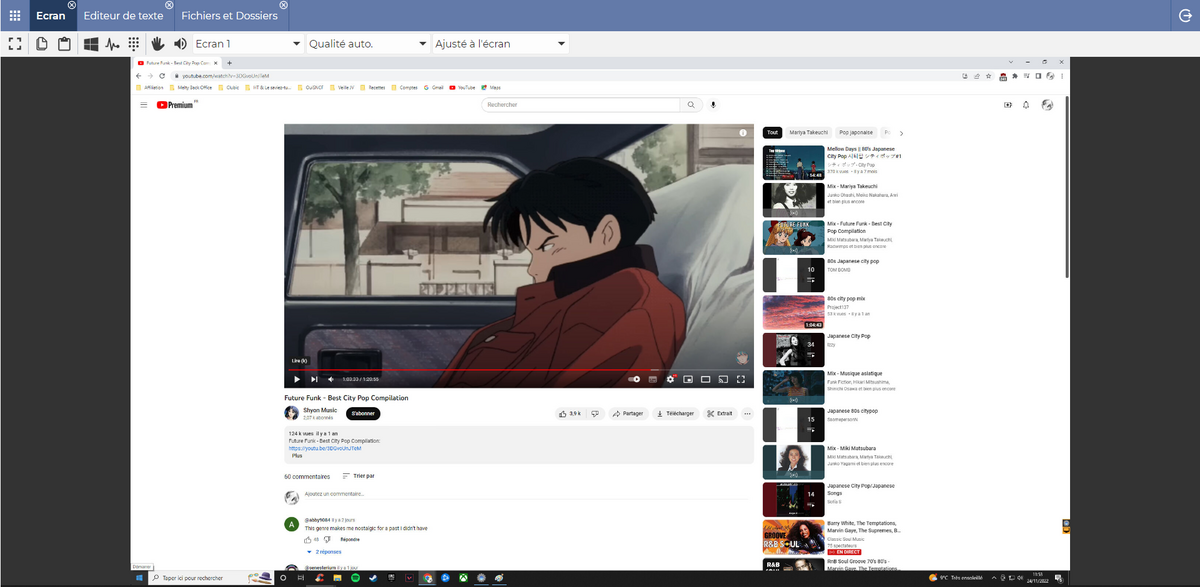Open the Gmail bookmark
Image resolution: width=1200 pixels, height=587 pixels.
click(433, 87)
